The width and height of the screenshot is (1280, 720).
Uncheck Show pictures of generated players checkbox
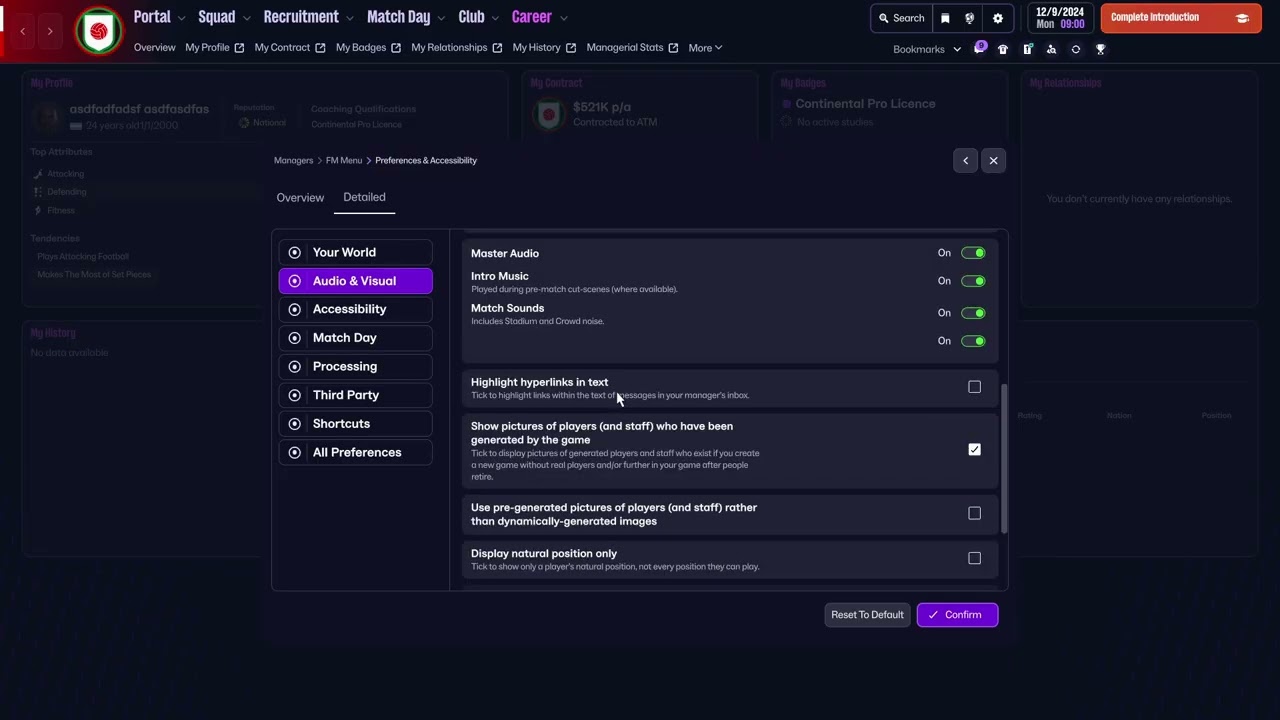click(974, 450)
